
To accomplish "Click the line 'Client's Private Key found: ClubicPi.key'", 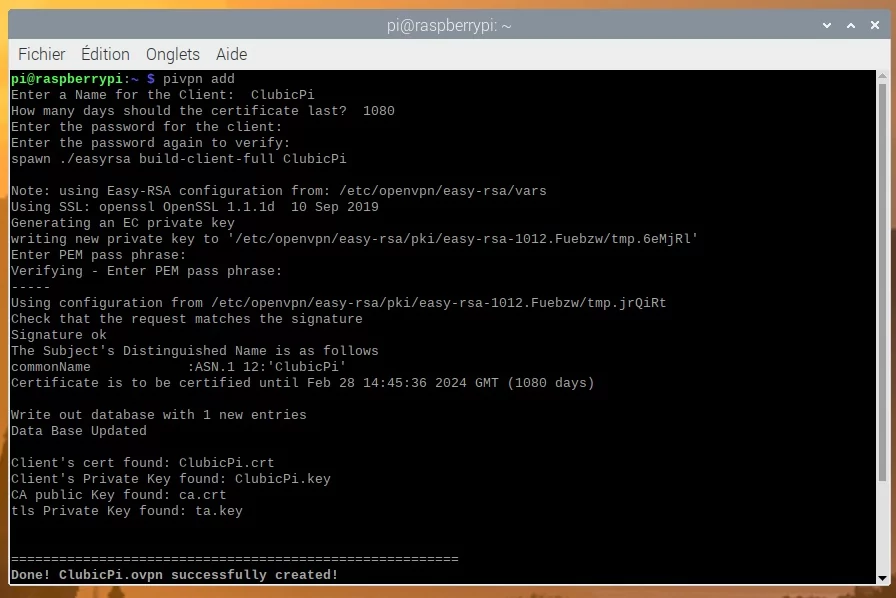I will click(x=171, y=479).
